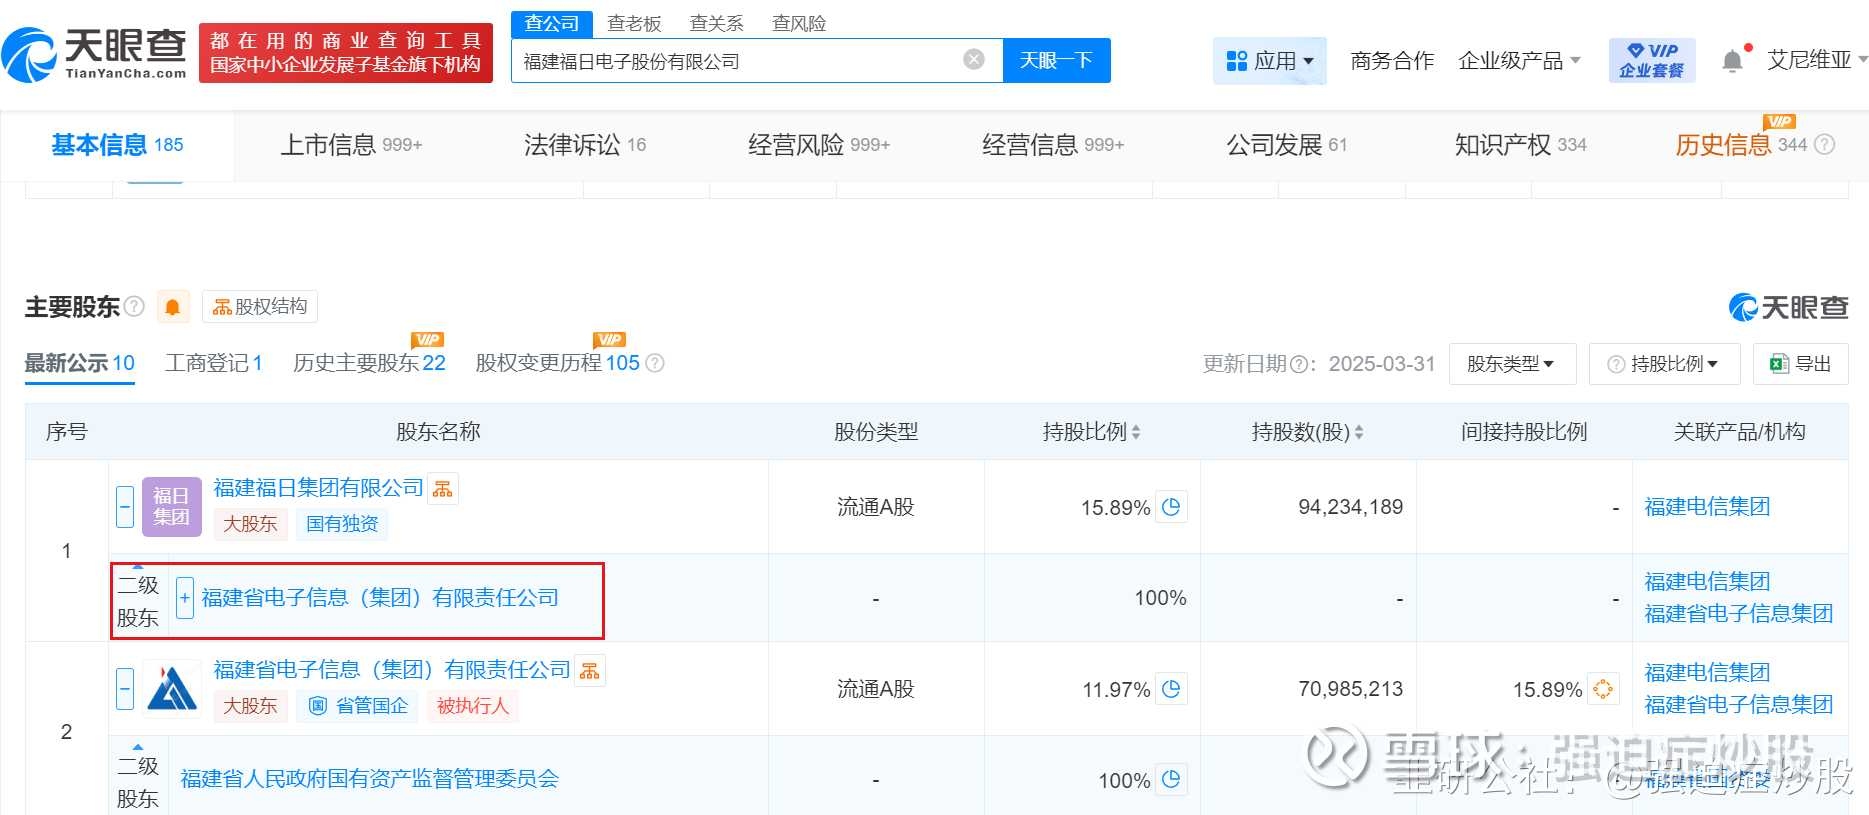Open equity structure icon for 福建福日集团有限公司

pyautogui.click(x=443, y=488)
